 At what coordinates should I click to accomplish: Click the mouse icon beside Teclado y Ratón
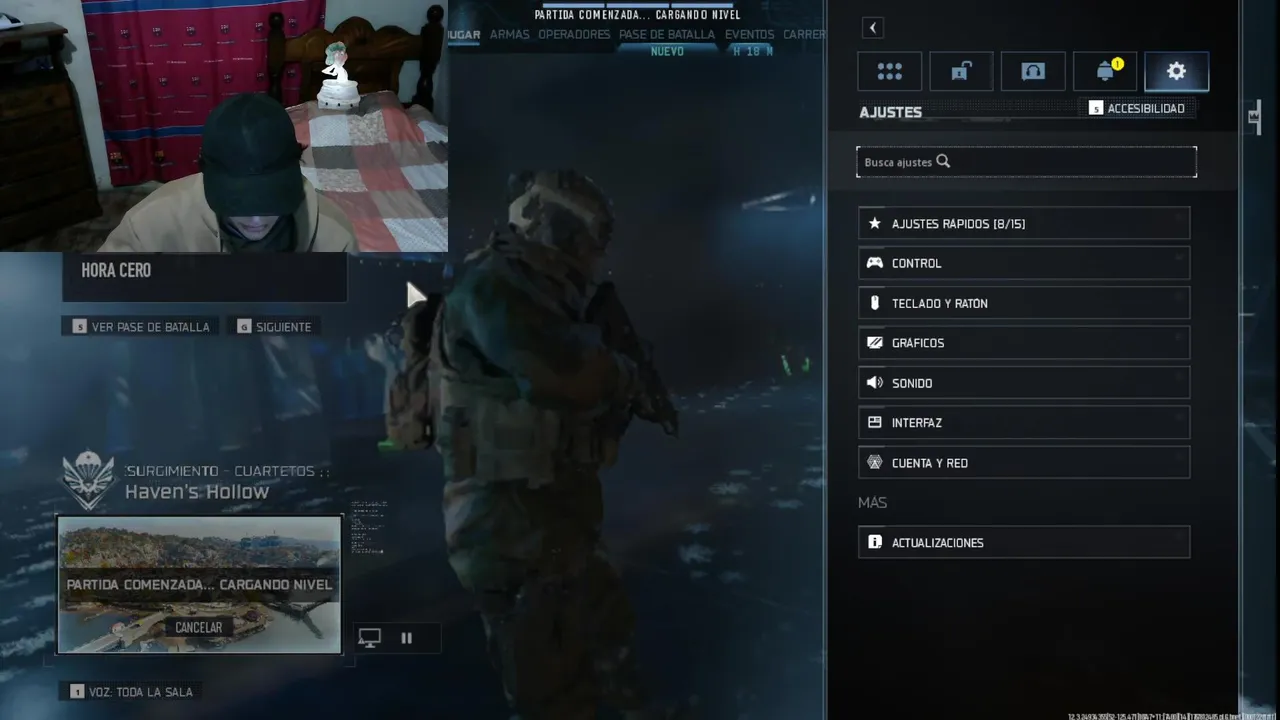tap(875, 303)
